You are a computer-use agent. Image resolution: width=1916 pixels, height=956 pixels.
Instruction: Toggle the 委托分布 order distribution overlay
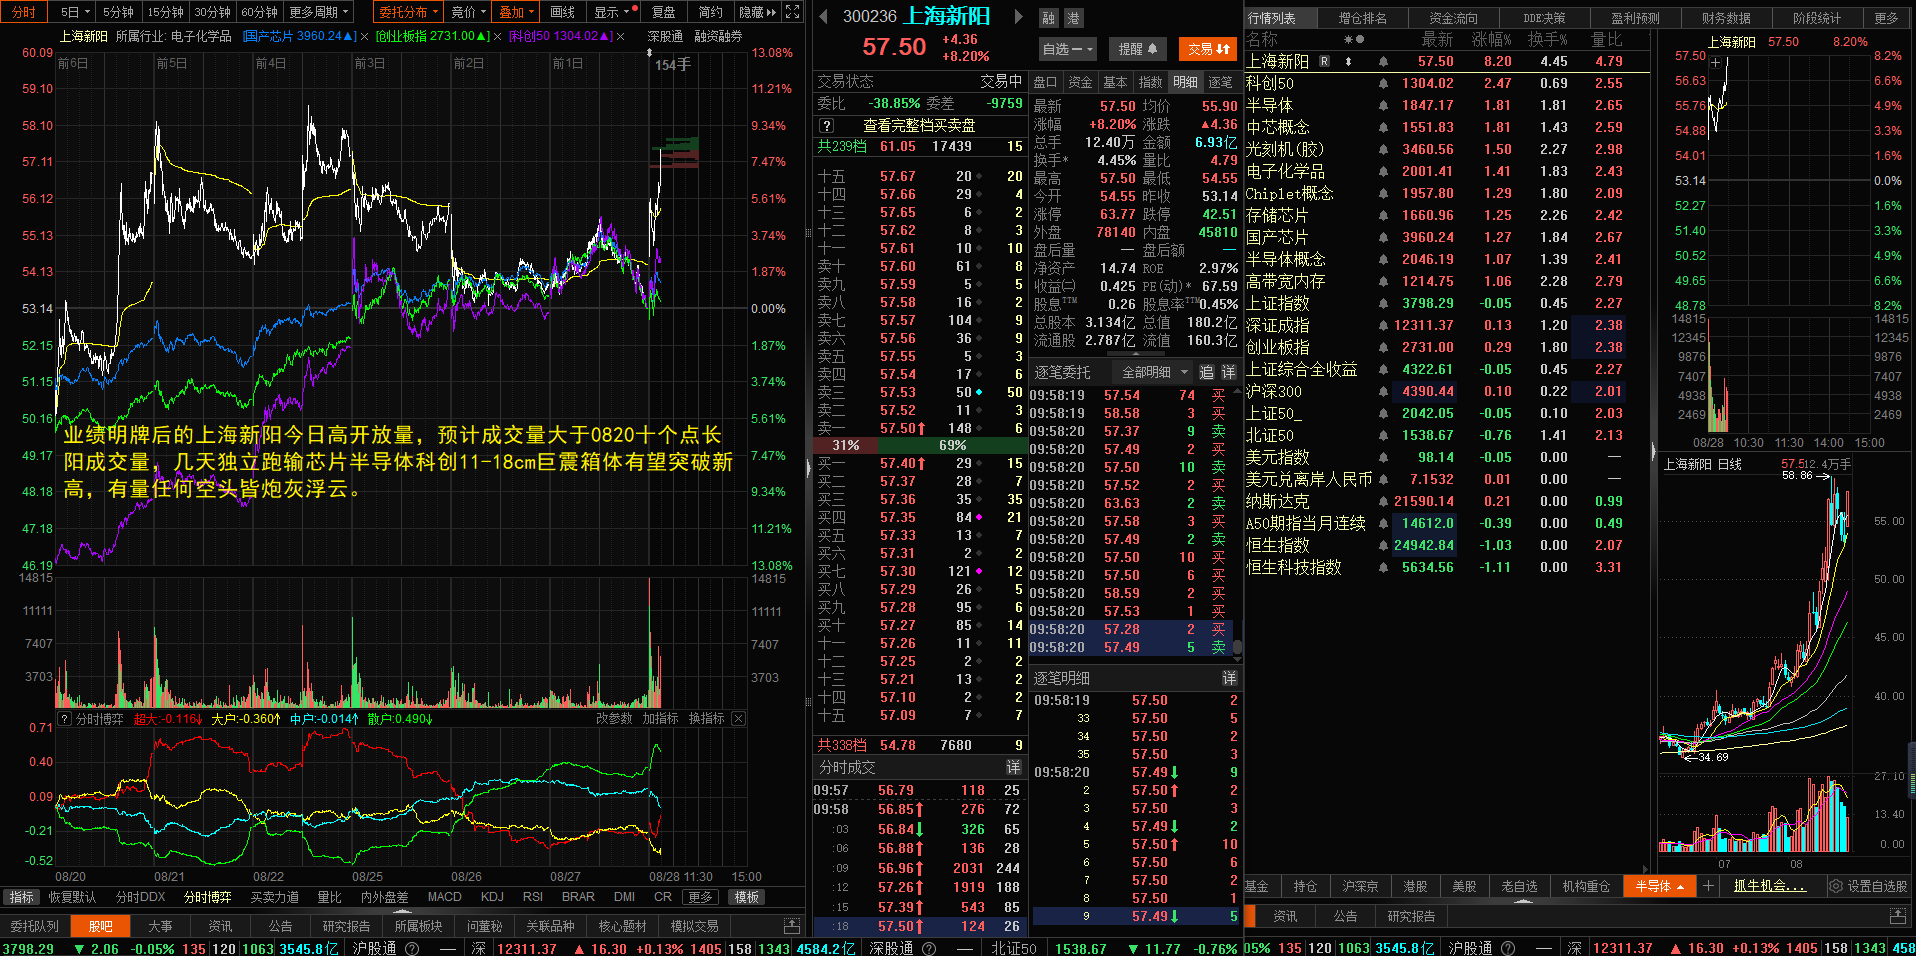click(x=408, y=12)
